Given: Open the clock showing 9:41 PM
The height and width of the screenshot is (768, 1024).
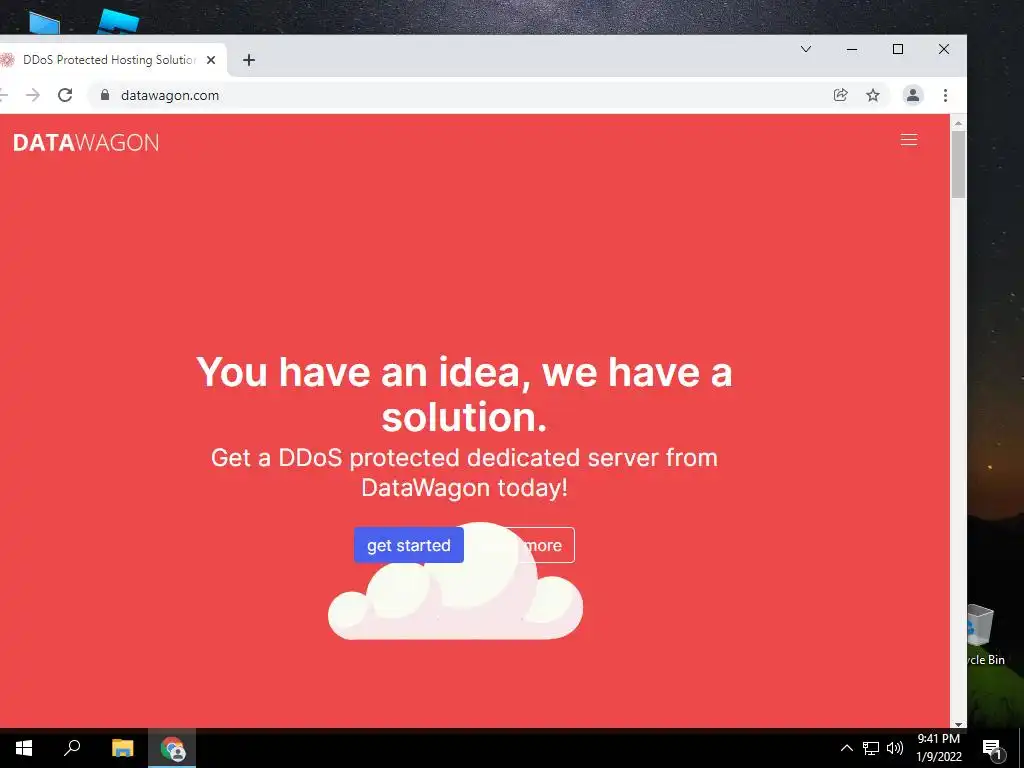Looking at the screenshot, I should click(x=938, y=748).
